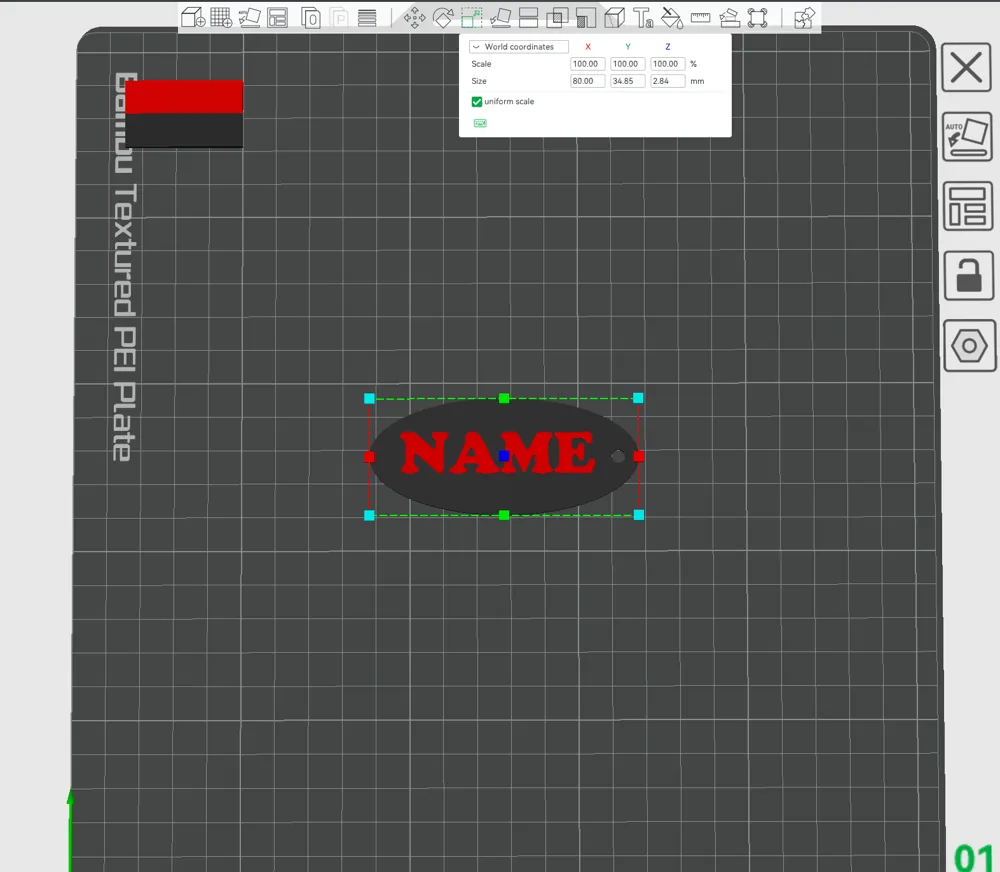Toggle the uniform scale checkbox

[x=476, y=101]
